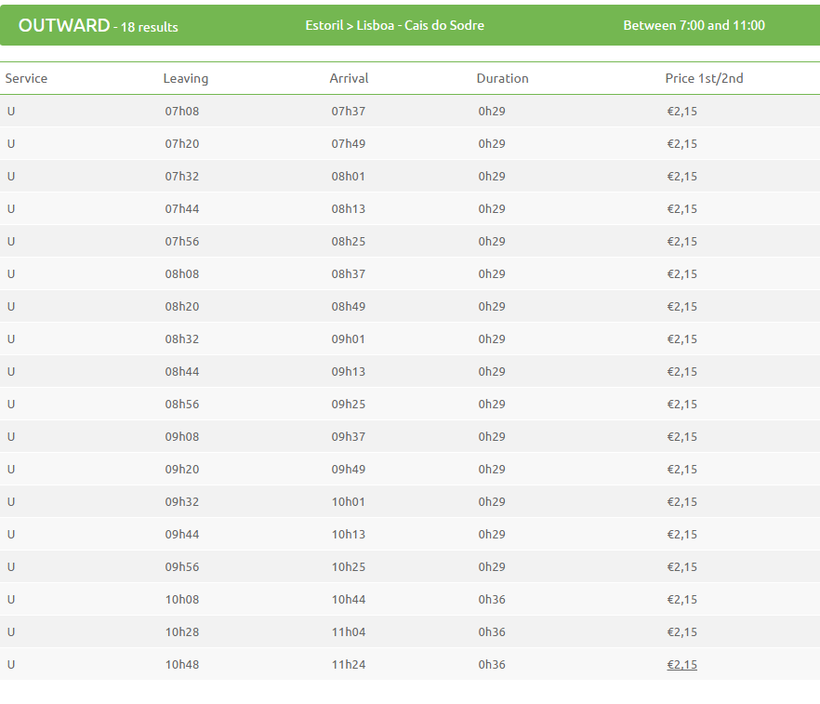Click the 09h20 leaving time
820x704 pixels.
coord(182,469)
